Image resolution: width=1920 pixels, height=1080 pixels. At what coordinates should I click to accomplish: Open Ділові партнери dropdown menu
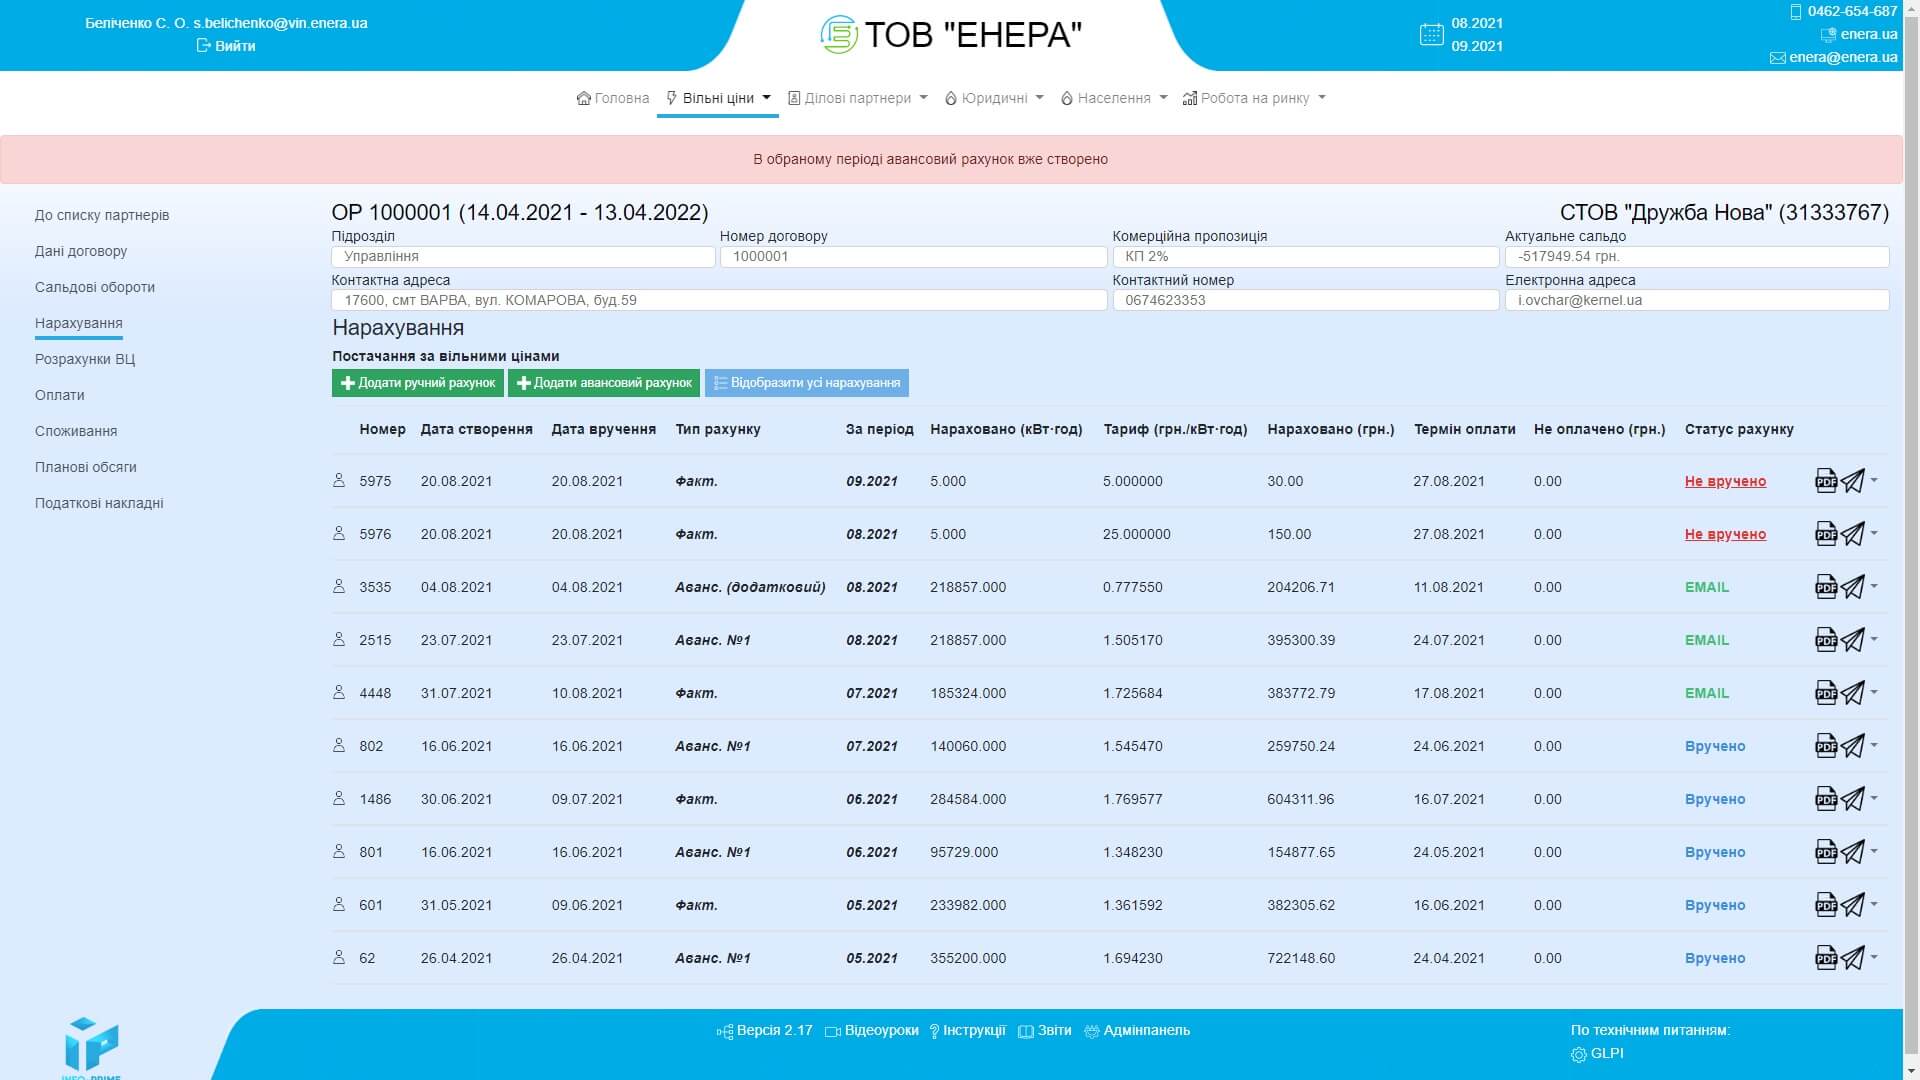tap(857, 98)
